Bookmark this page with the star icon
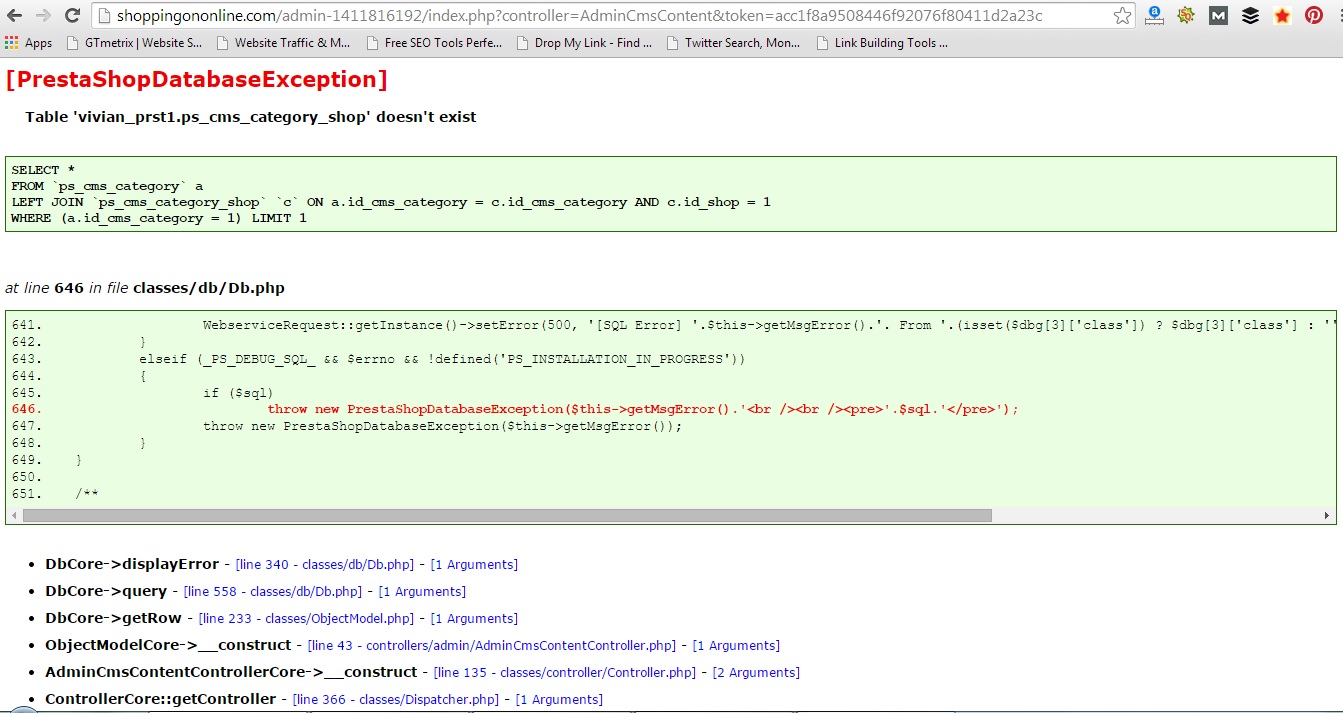The image size is (1343, 713). pos(1122,16)
